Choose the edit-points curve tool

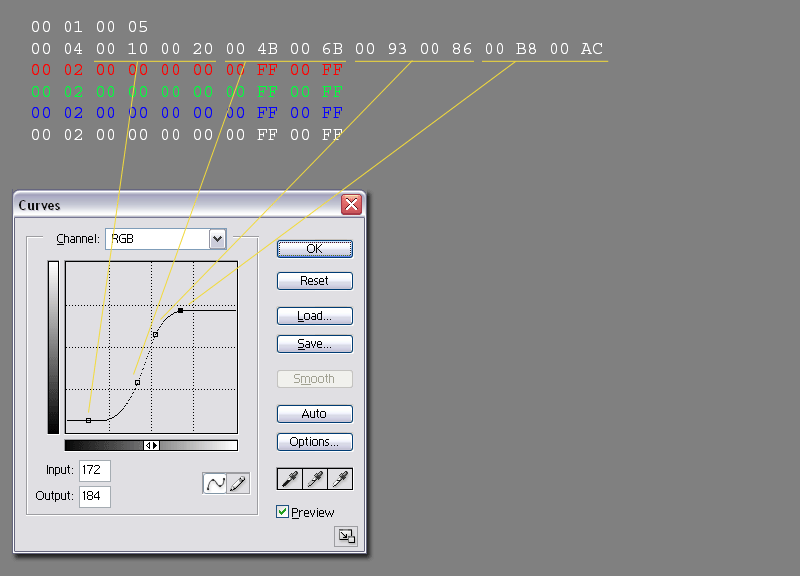pos(215,484)
